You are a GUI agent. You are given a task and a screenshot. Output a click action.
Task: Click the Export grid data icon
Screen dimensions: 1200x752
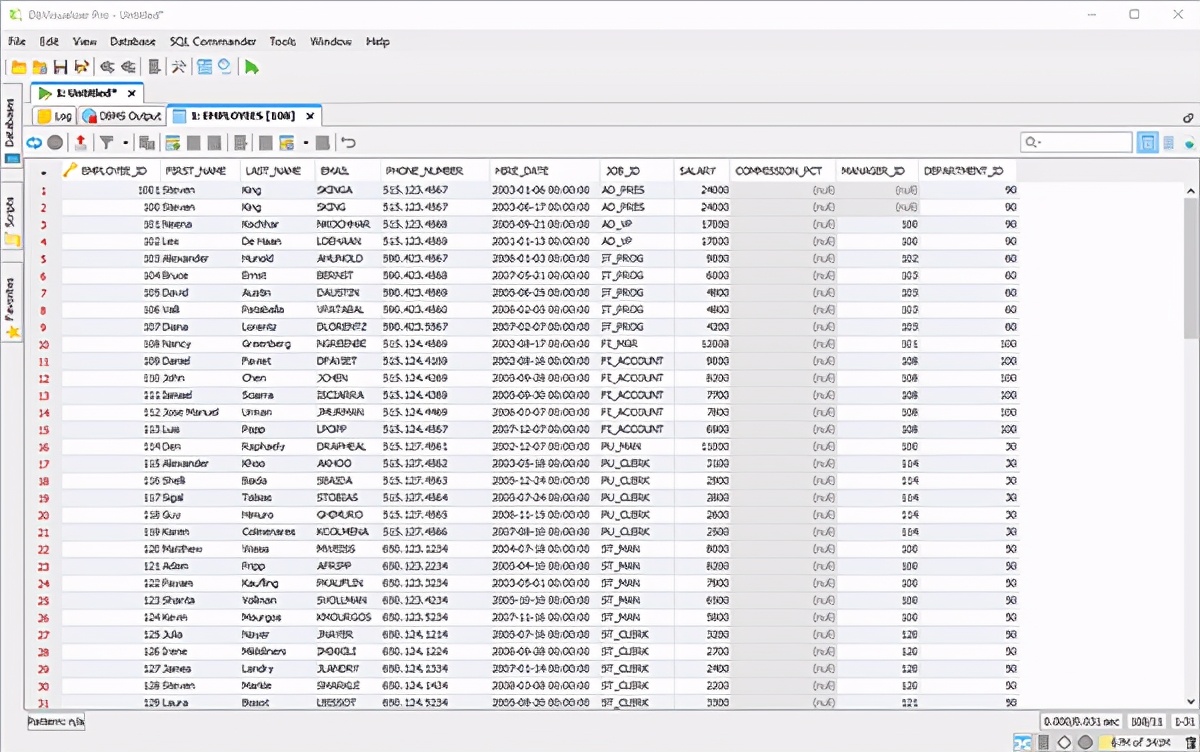[x=81, y=143]
